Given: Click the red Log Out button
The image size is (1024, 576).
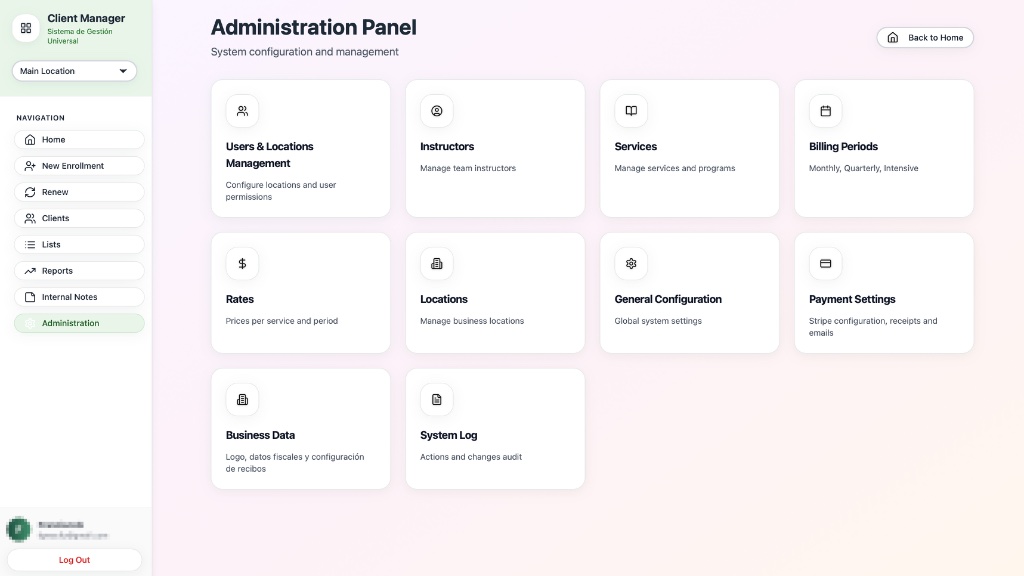Looking at the screenshot, I should click(74, 560).
